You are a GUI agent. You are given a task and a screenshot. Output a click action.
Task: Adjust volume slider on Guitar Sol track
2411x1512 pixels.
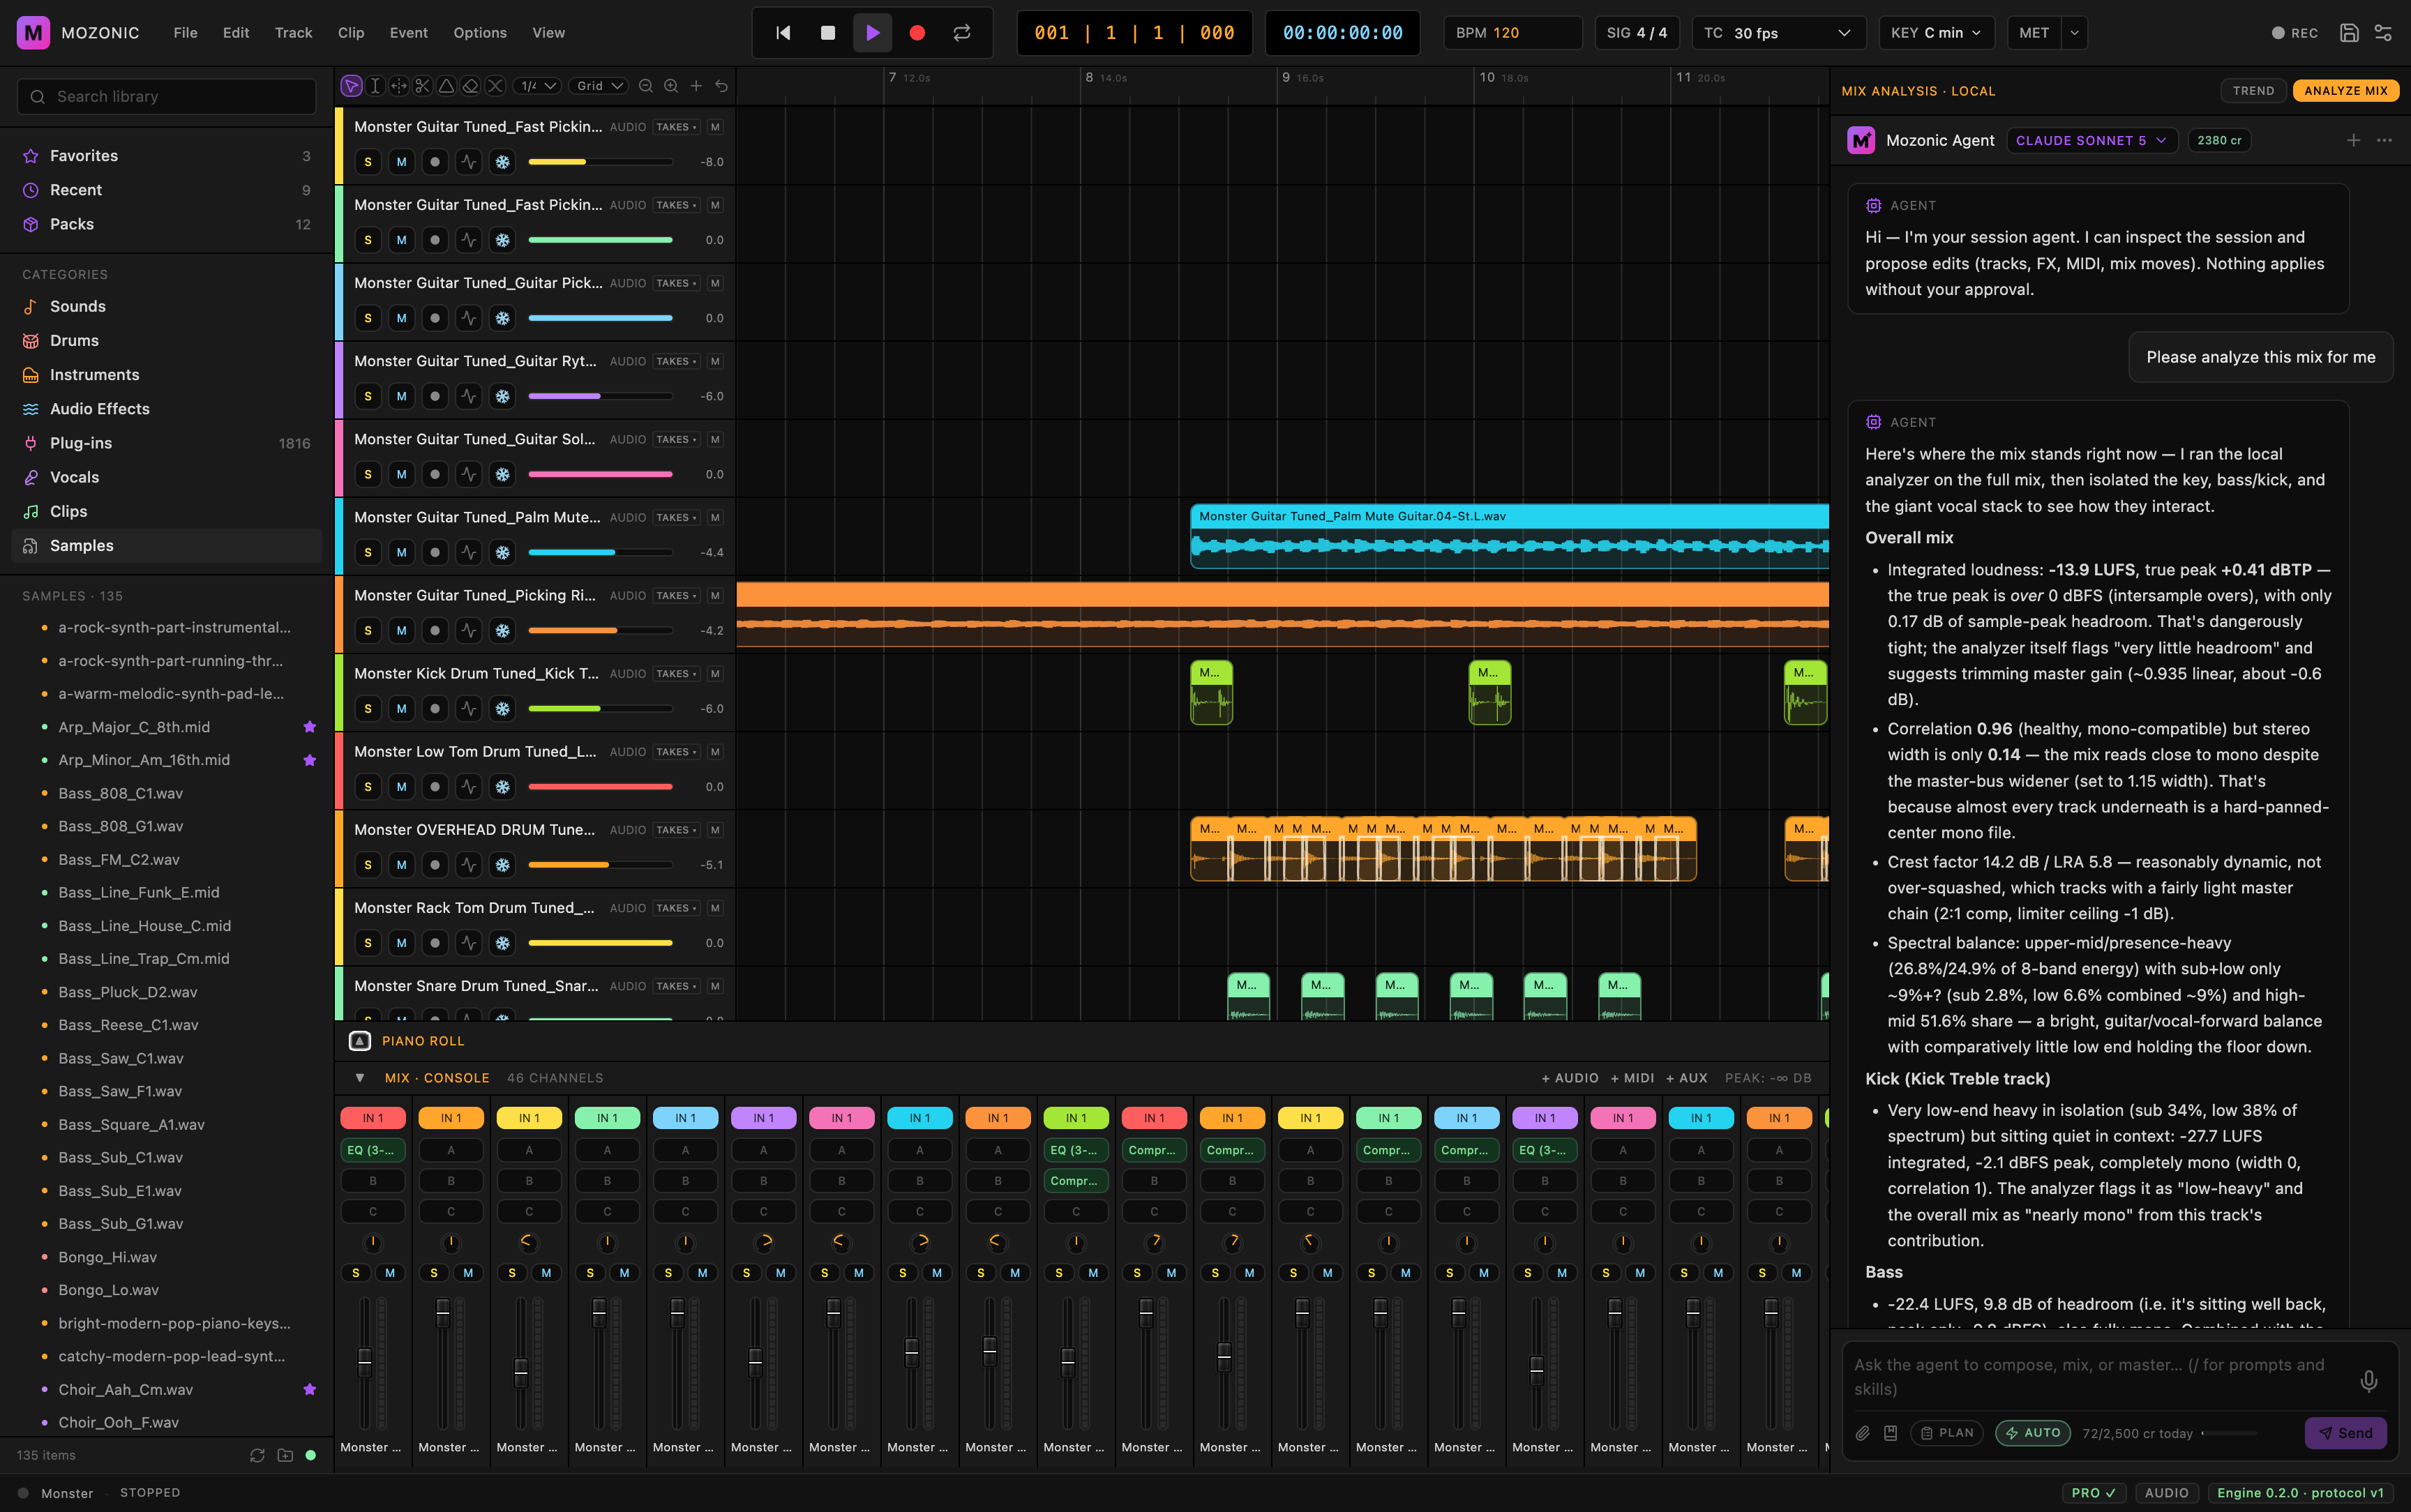pyautogui.click(x=600, y=475)
